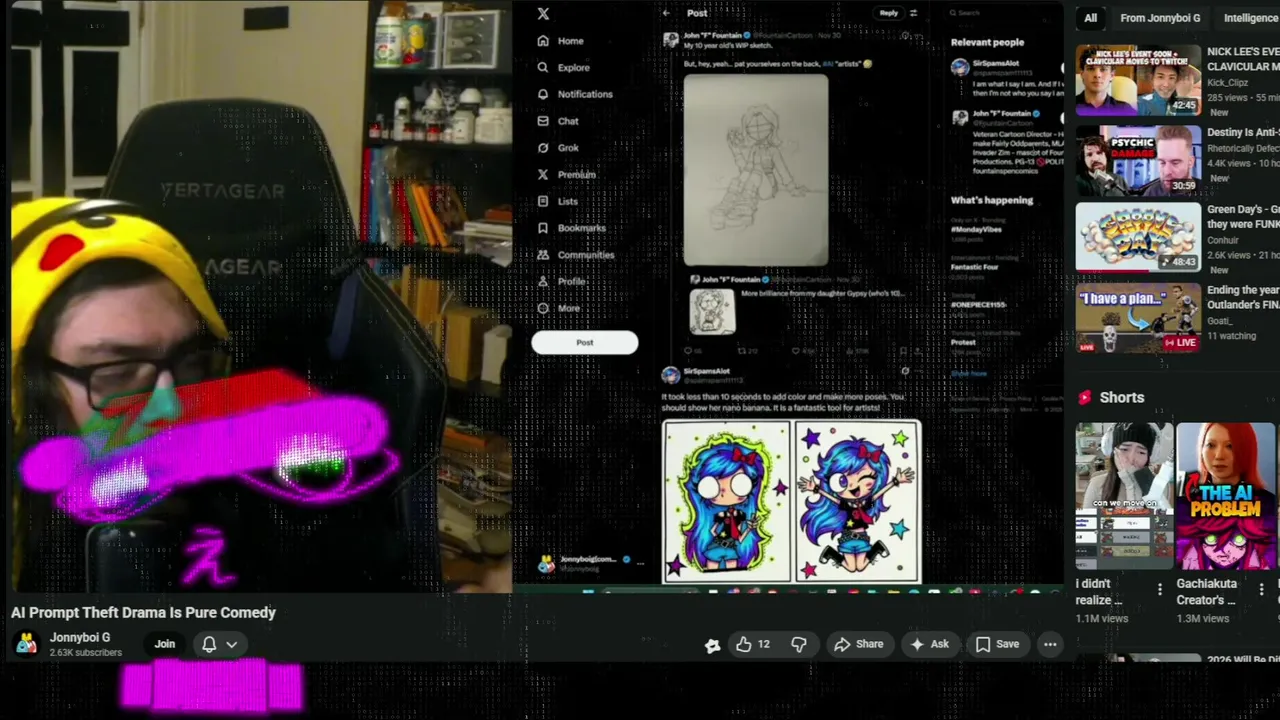This screenshot has width=1280, height=720.
Task: Click the right colored chibi girl image
Action: coord(856,502)
